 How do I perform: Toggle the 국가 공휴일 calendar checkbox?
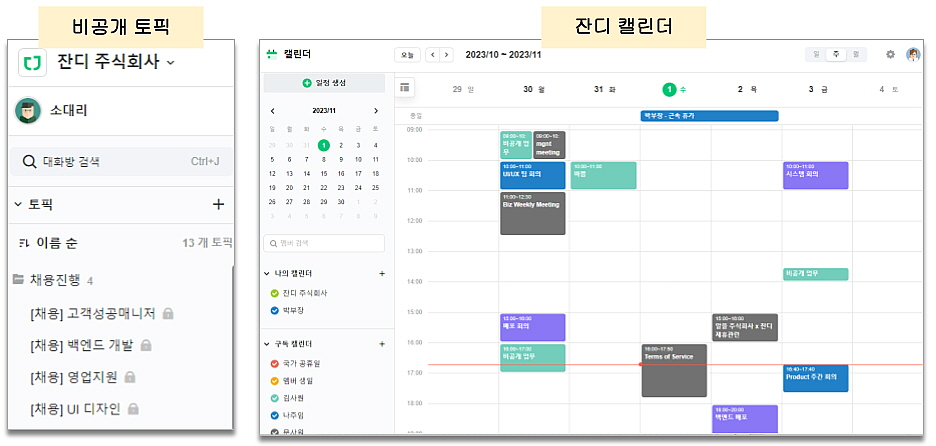pyautogui.click(x=275, y=363)
